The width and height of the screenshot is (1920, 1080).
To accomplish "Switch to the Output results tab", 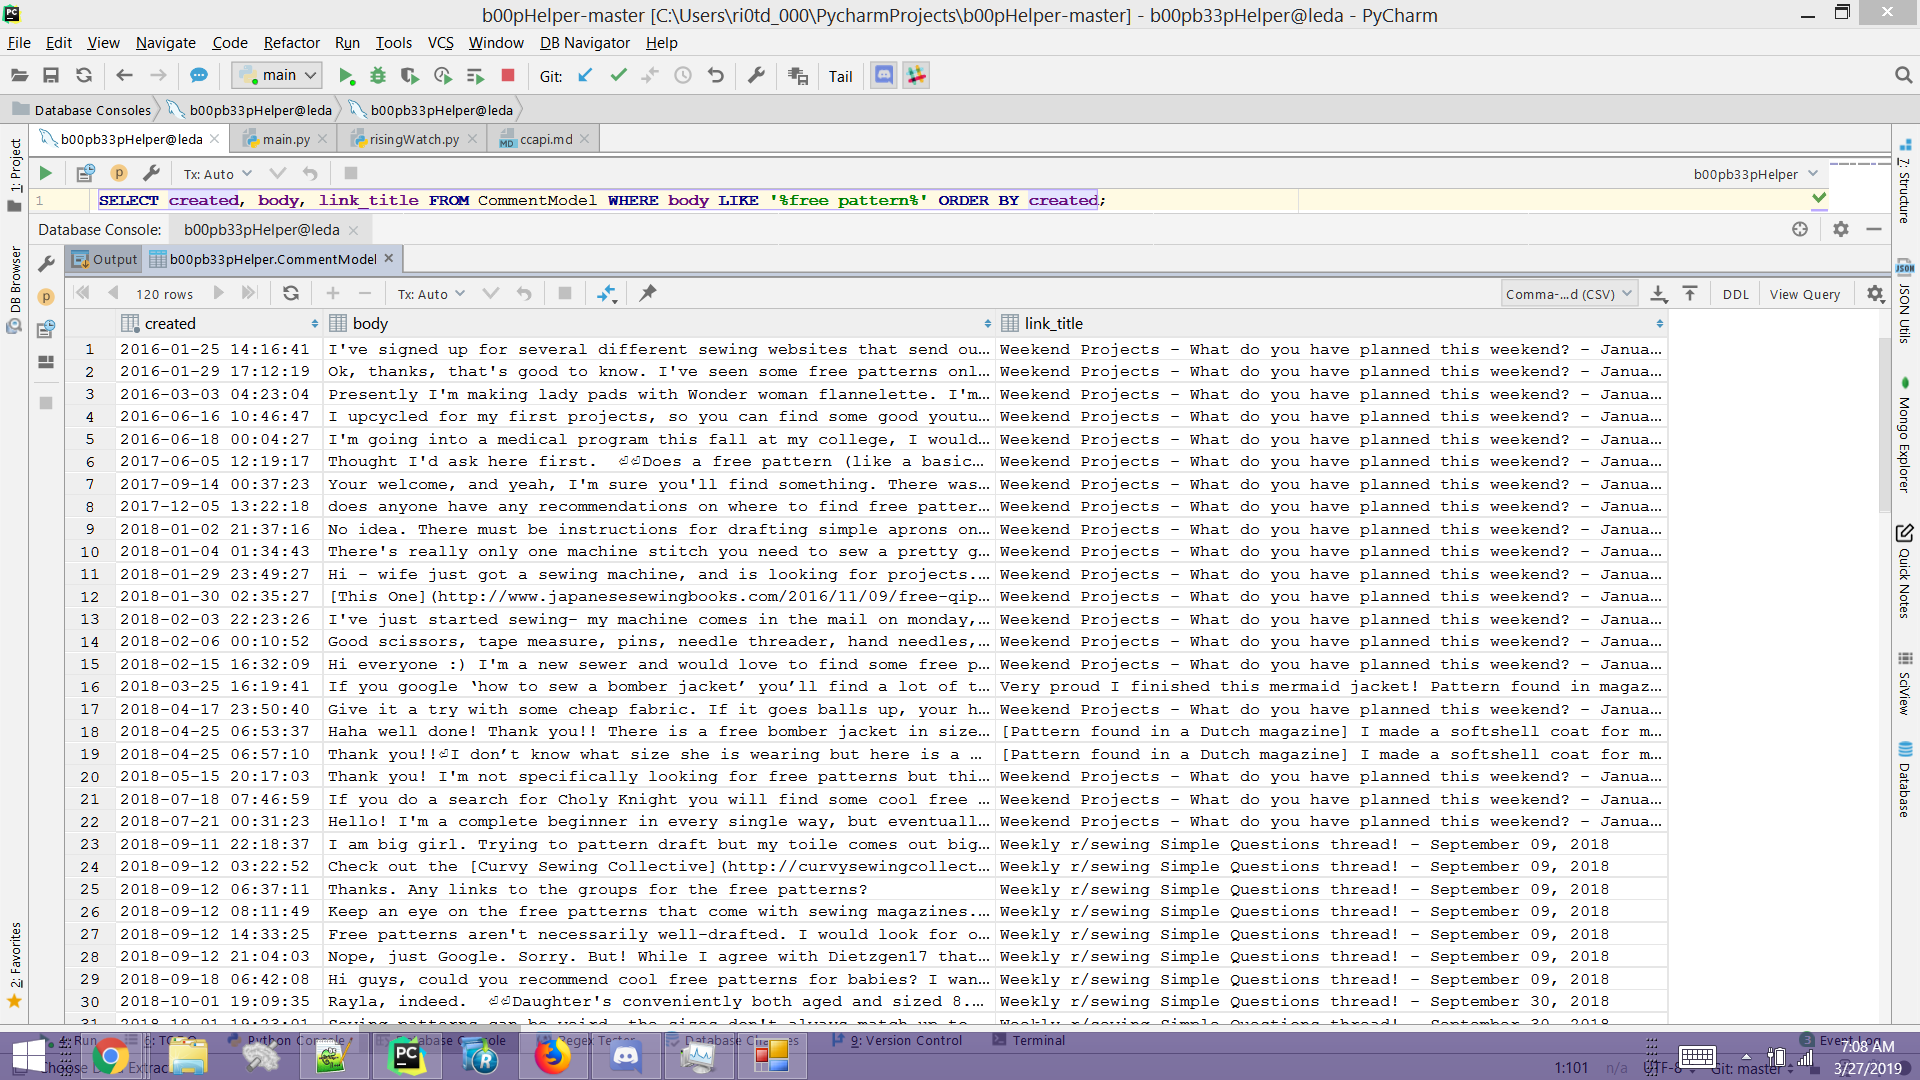I will (x=105, y=259).
